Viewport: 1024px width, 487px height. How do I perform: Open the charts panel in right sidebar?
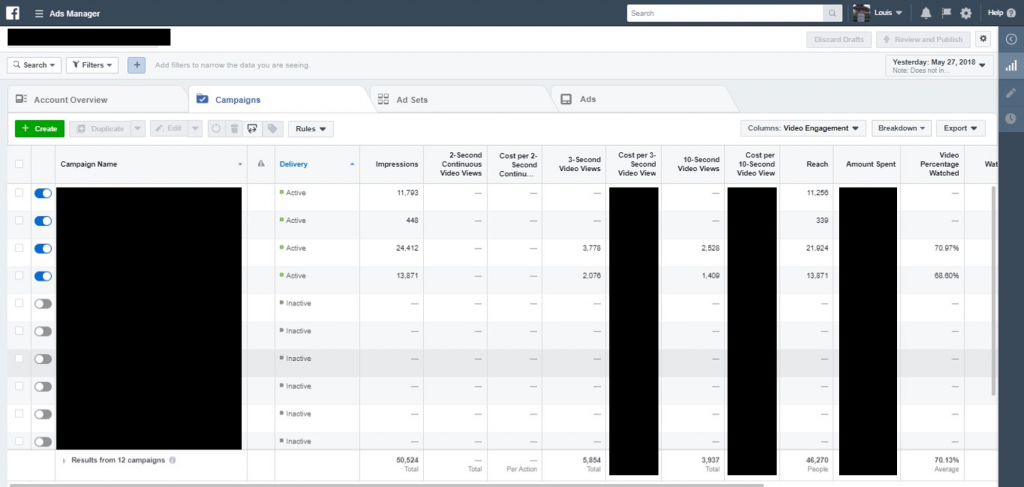[1011, 66]
